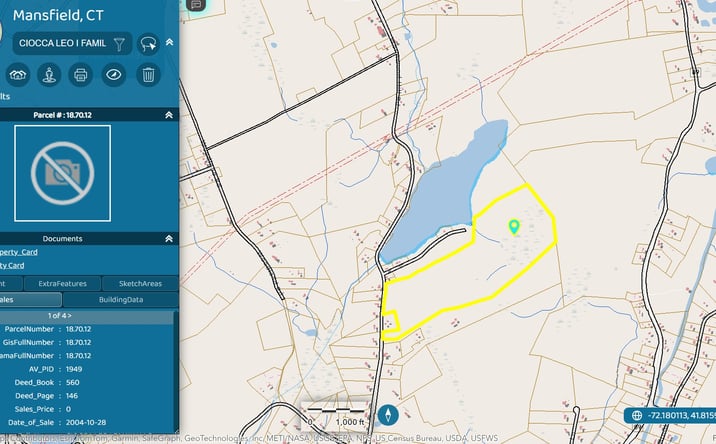The height and width of the screenshot is (444, 716).
Task: Click the missing parcel photo placeholder
Action: [x=63, y=173]
